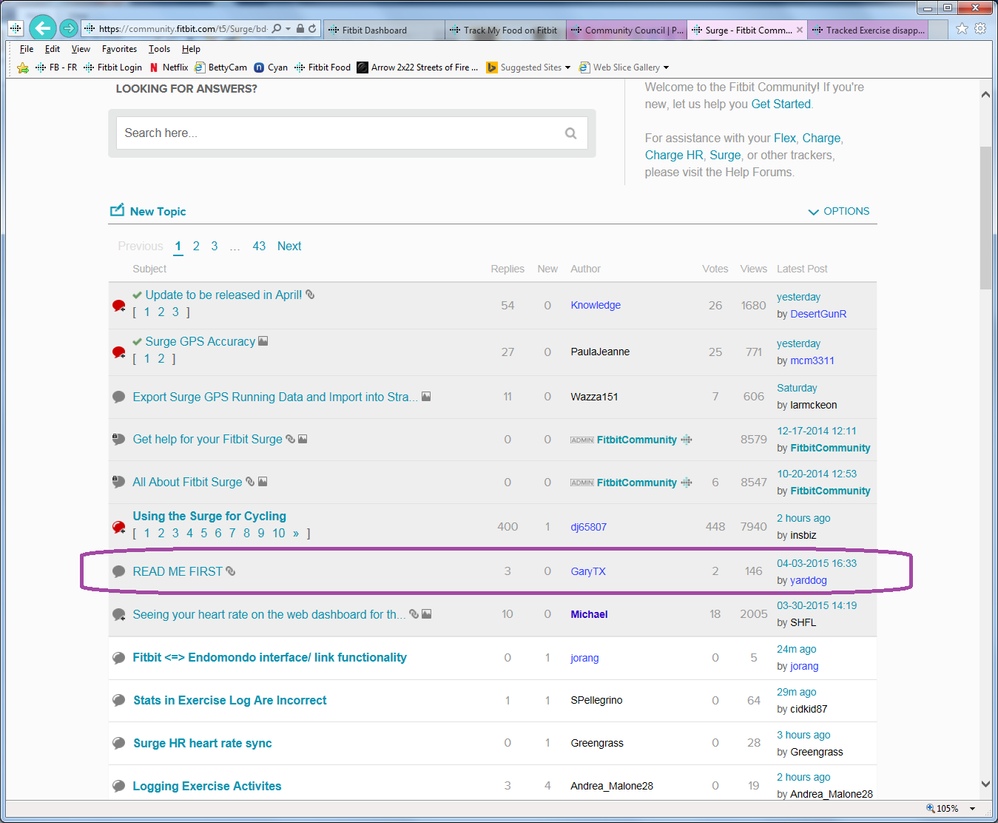The height and width of the screenshot is (823, 998).
Task: Close the Surge - Fitbit Community tab
Action: 799,30
